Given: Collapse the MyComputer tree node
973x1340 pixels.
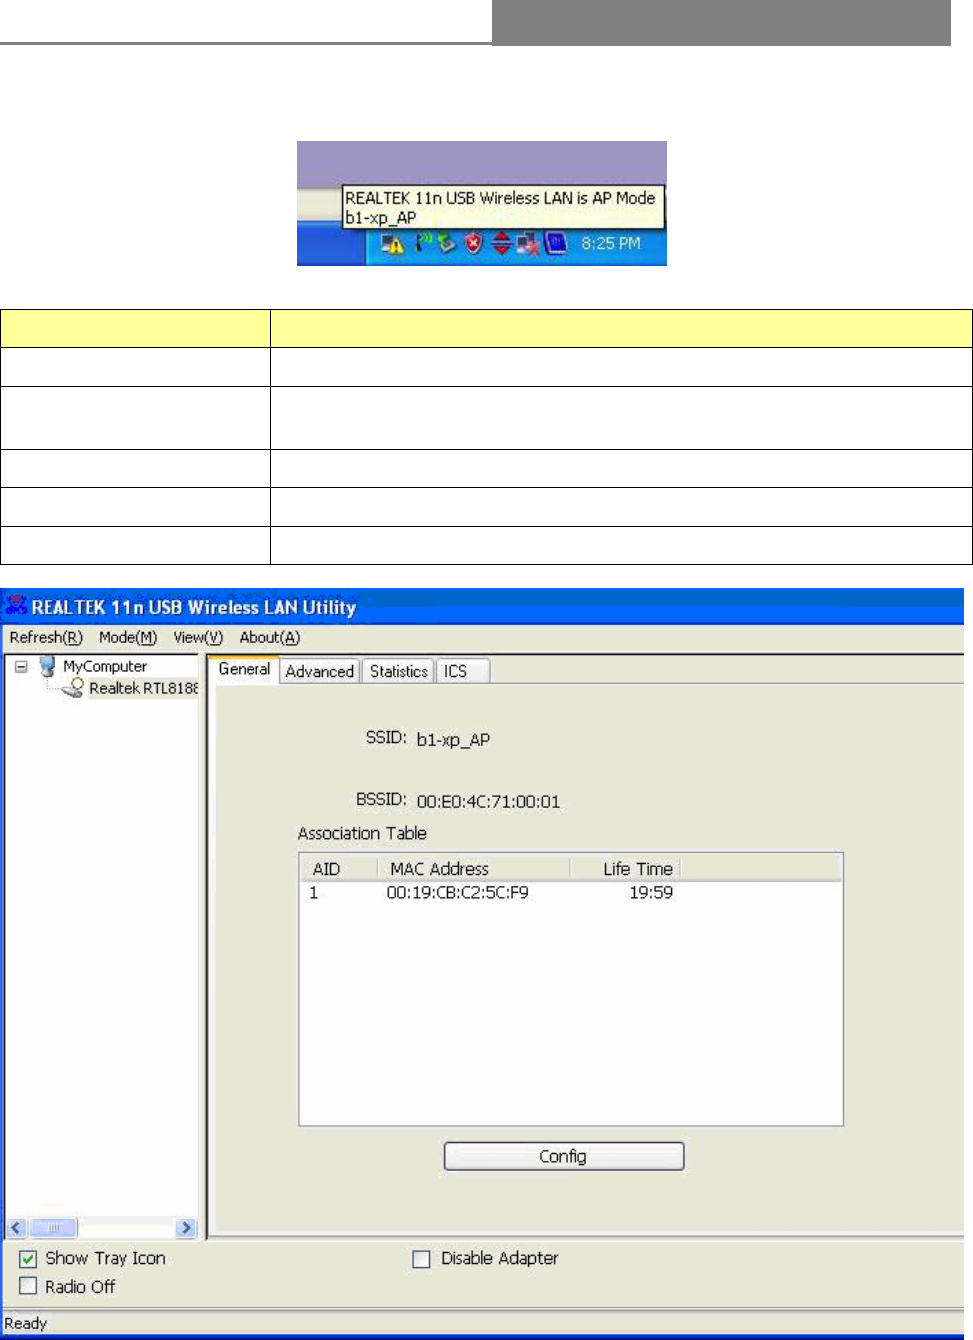Looking at the screenshot, I should coord(21,666).
